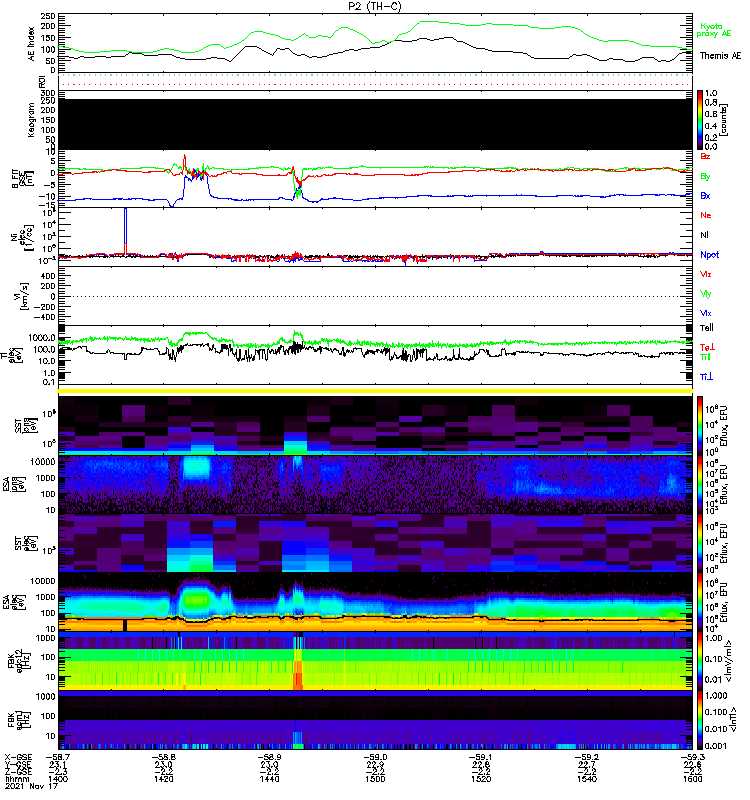This screenshot has height=800, width=750.
Task: Pick the red Ne legend label
Action: (x=706, y=215)
